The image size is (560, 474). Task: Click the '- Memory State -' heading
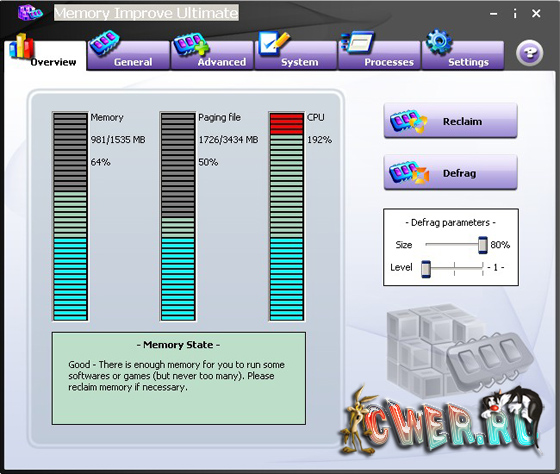(178, 345)
